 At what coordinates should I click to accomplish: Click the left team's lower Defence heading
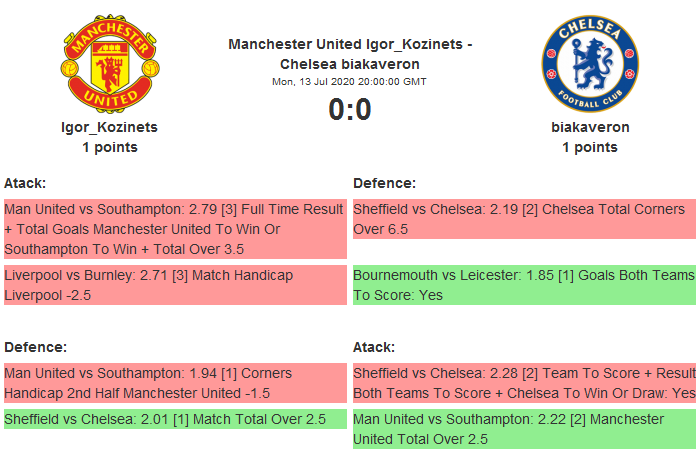36,347
